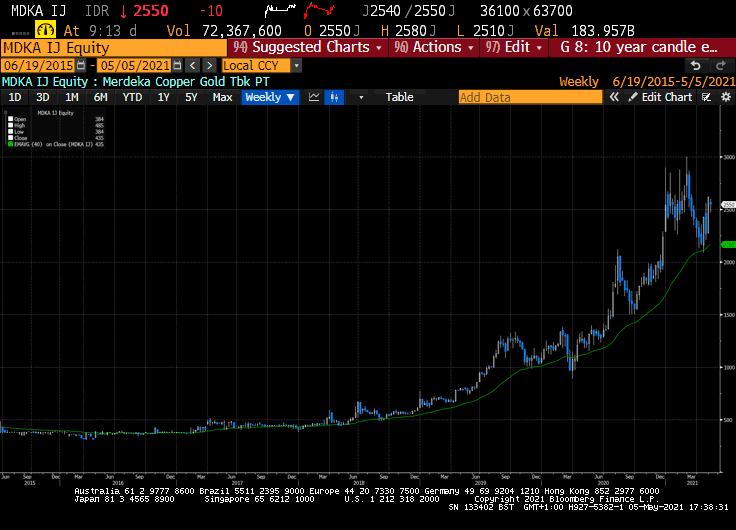Select the 1D range tab

pyautogui.click(x=15, y=97)
